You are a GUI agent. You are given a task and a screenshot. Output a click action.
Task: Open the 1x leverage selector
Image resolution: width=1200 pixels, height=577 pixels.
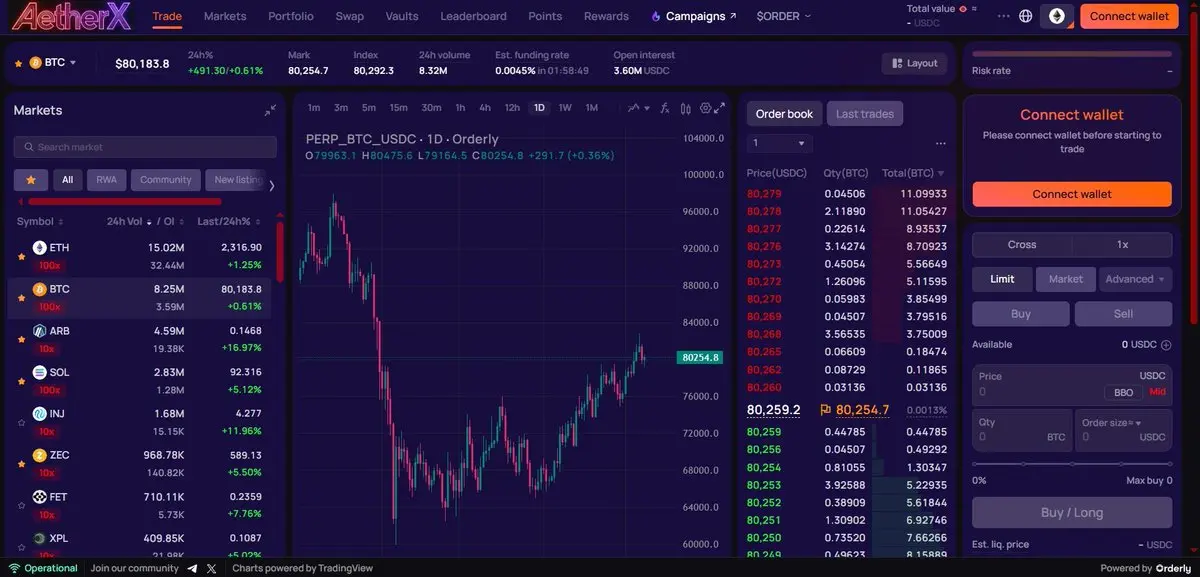pos(1122,245)
